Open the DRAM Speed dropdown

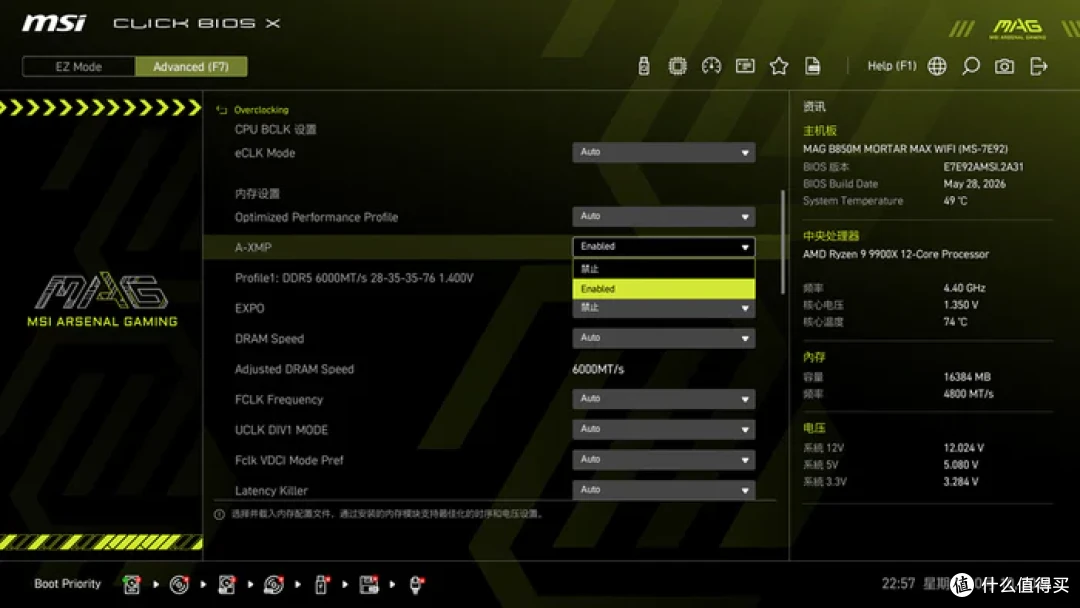pos(663,338)
